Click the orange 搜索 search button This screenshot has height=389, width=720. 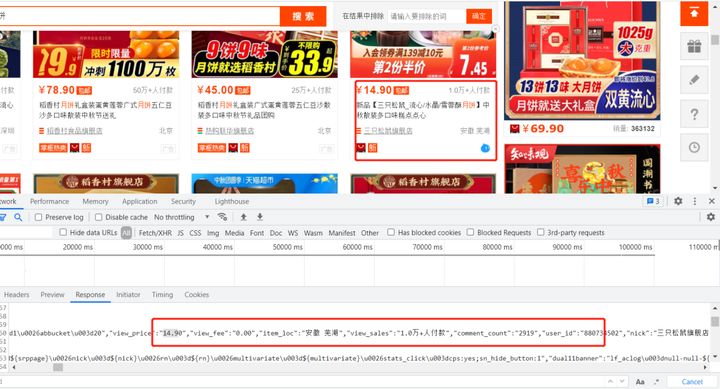pyautogui.click(x=303, y=17)
